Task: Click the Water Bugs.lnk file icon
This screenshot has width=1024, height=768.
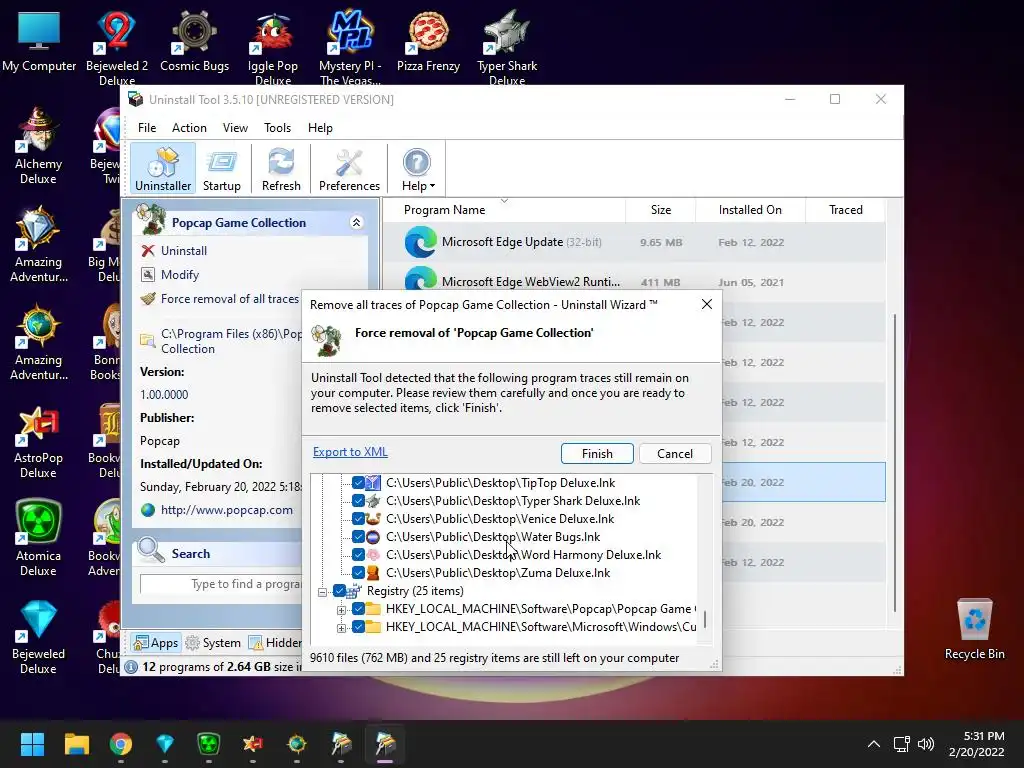Action: [373, 537]
